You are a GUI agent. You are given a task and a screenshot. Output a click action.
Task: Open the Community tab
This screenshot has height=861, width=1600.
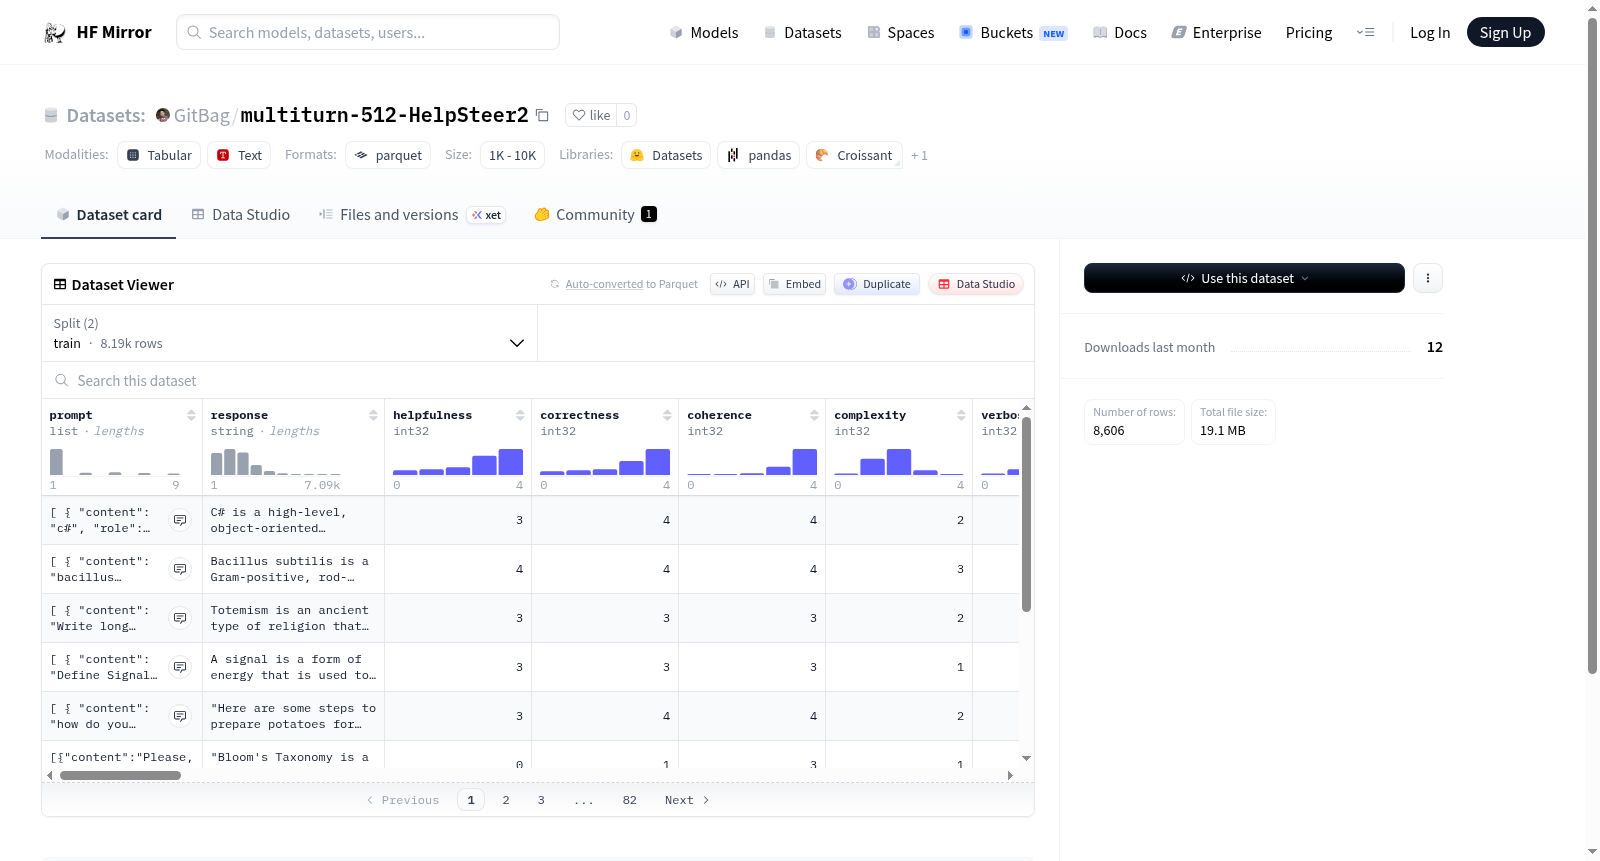(595, 215)
